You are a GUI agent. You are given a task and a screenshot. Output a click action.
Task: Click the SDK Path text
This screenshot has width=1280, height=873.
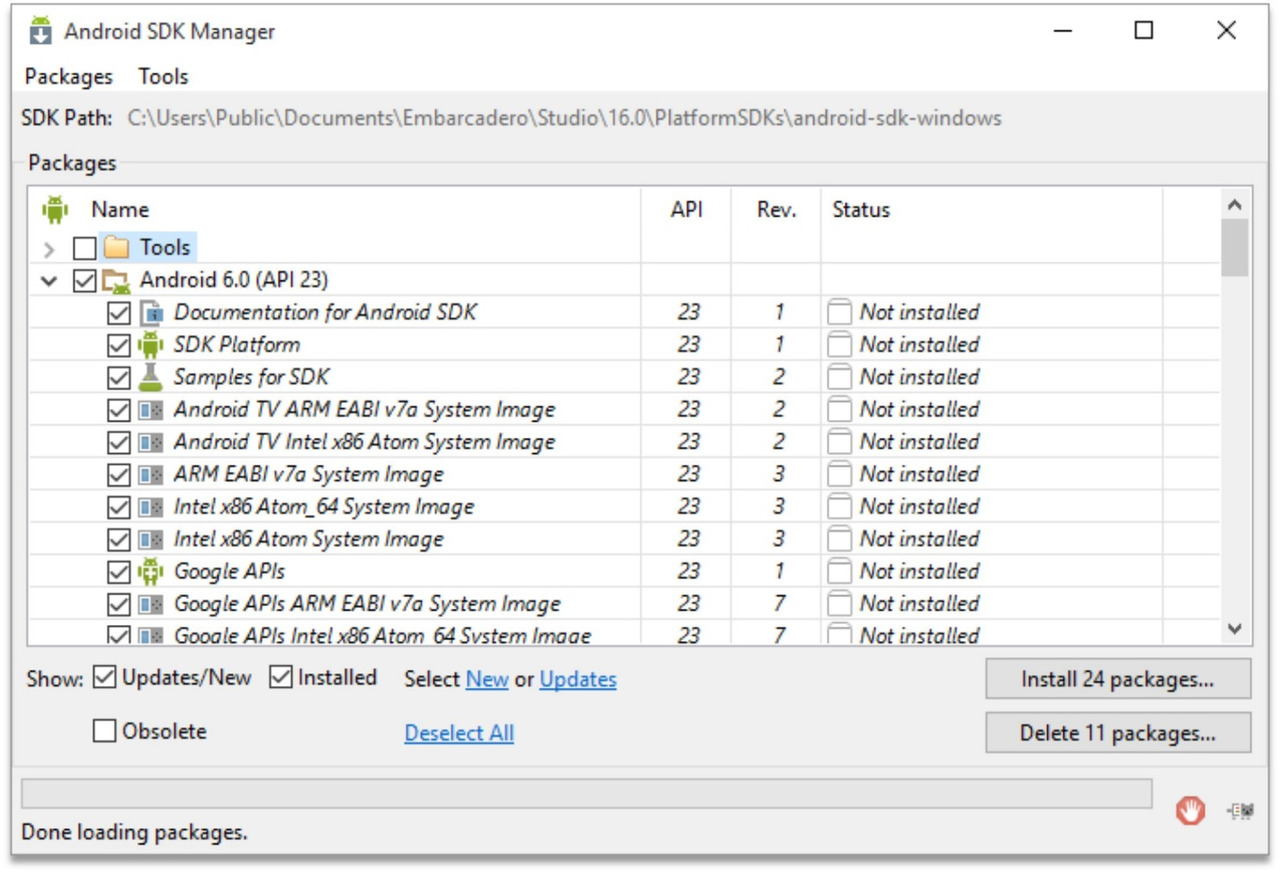[x=564, y=118]
